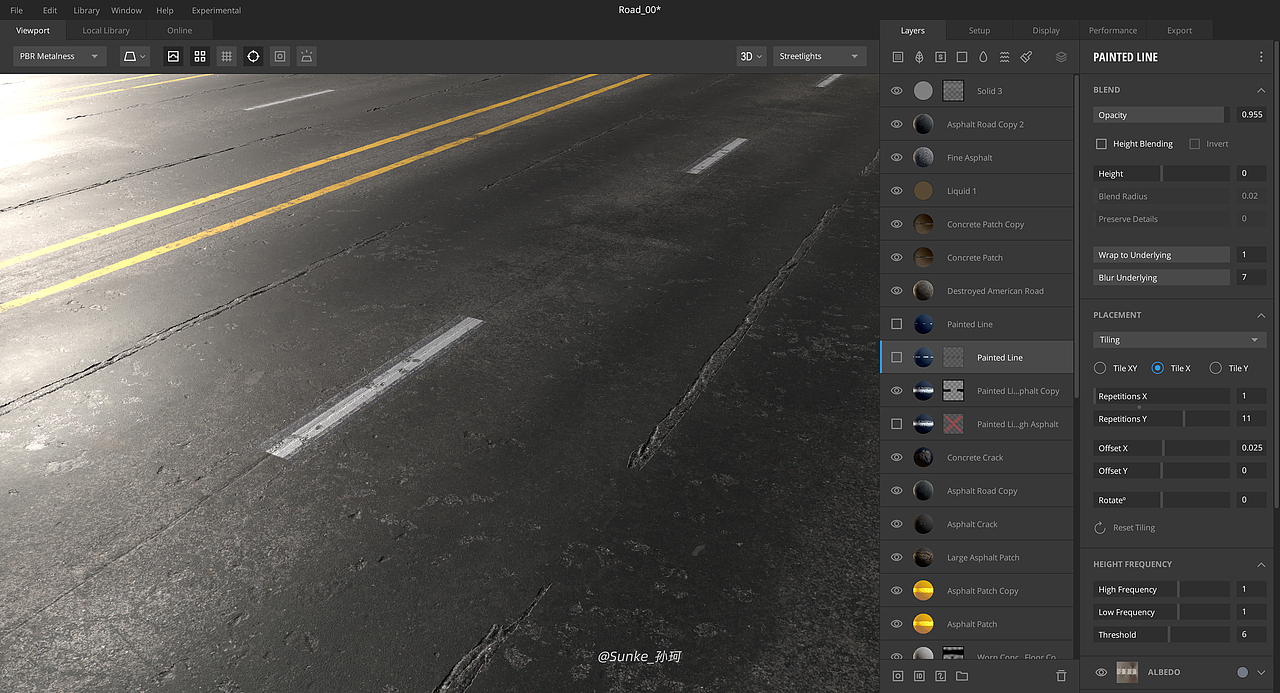The height and width of the screenshot is (693, 1280).
Task: Click the frame object viewport icon
Action: [280, 56]
